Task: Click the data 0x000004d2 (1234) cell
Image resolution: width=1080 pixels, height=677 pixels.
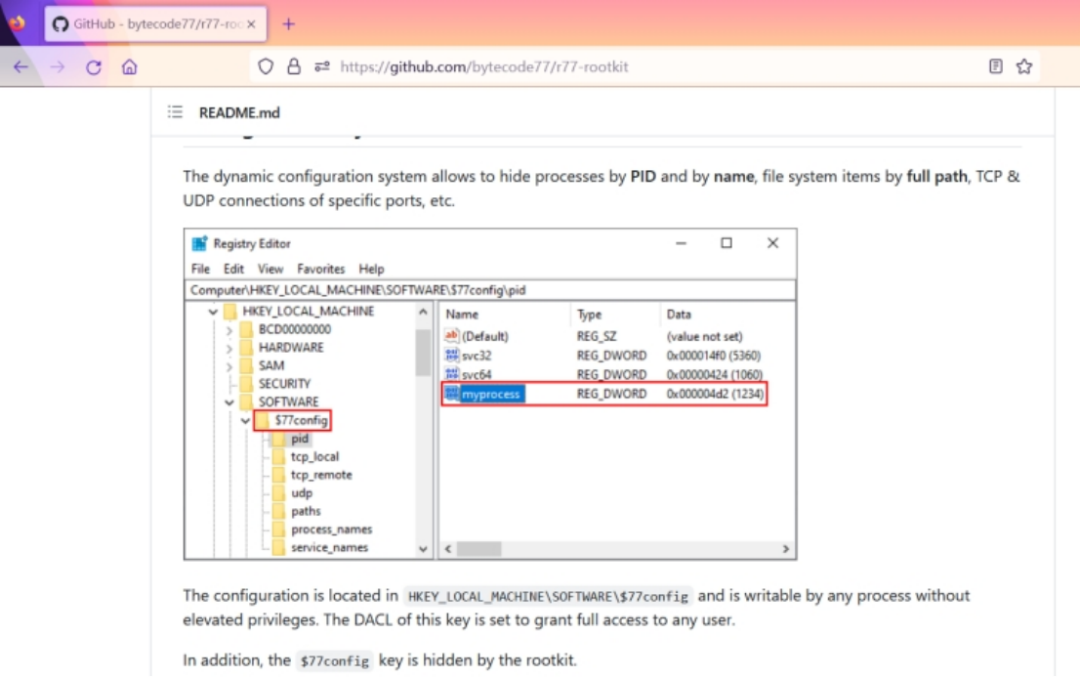Action: tap(715, 394)
